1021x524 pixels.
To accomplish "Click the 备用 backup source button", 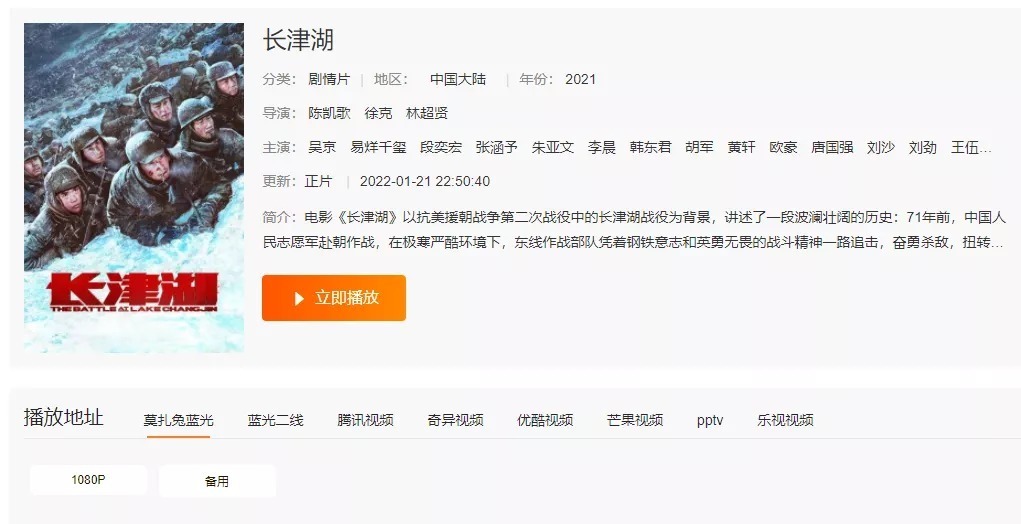I will coord(217,481).
